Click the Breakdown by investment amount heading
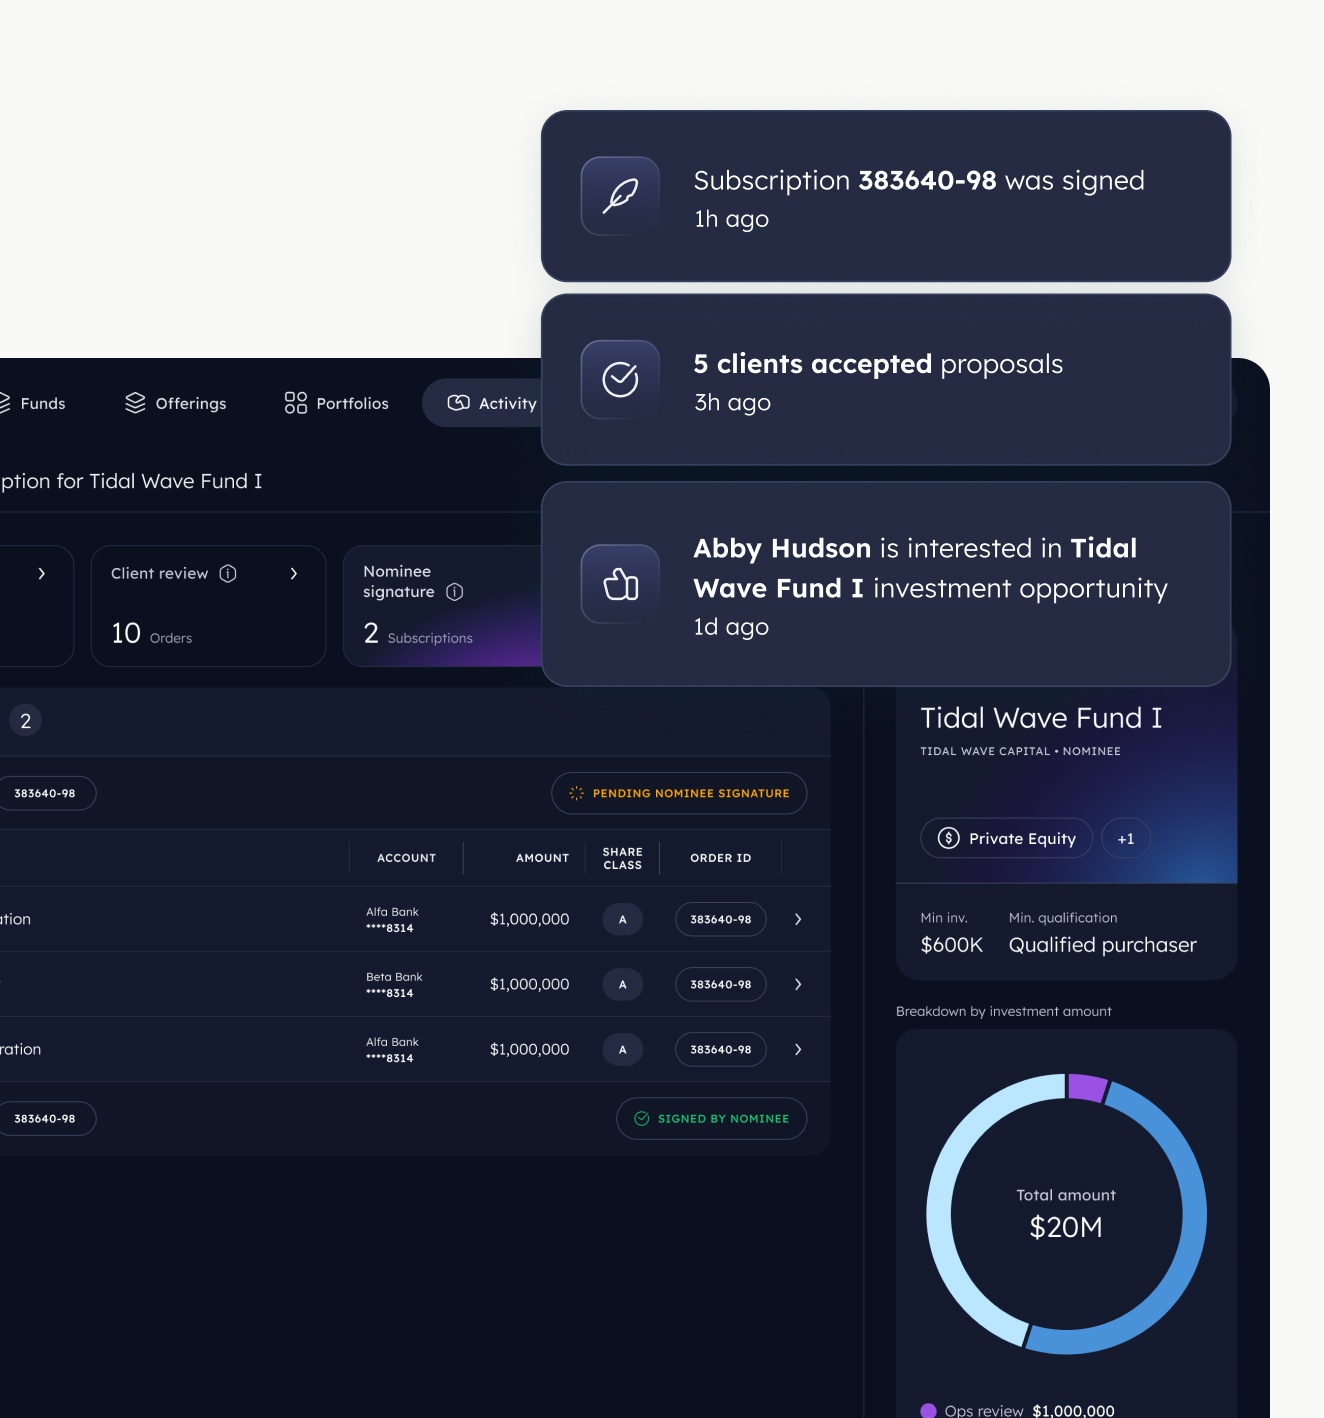This screenshot has height=1418, width=1324. (1004, 1011)
